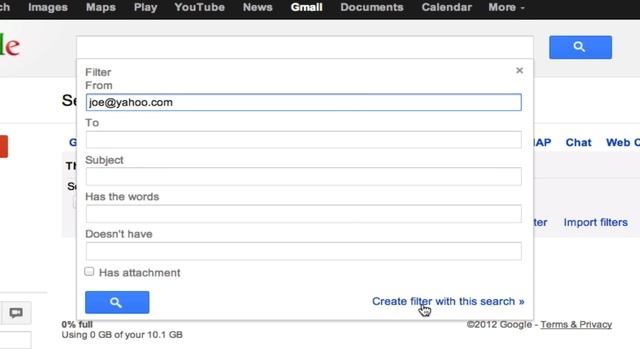Click the blue search button at top right
The height and width of the screenshot is (360, 640).
coord(580,47)
